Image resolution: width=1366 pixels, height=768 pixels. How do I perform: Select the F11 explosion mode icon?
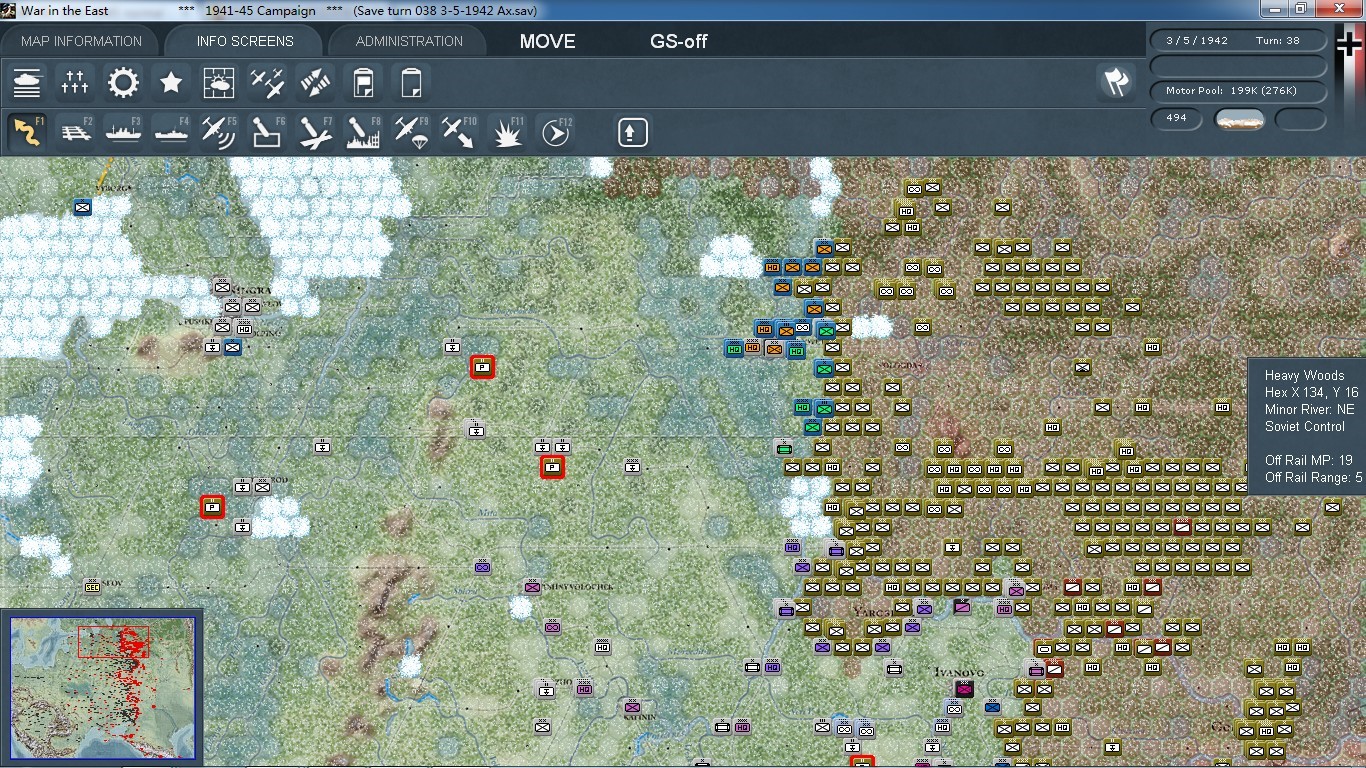(507, 132)
